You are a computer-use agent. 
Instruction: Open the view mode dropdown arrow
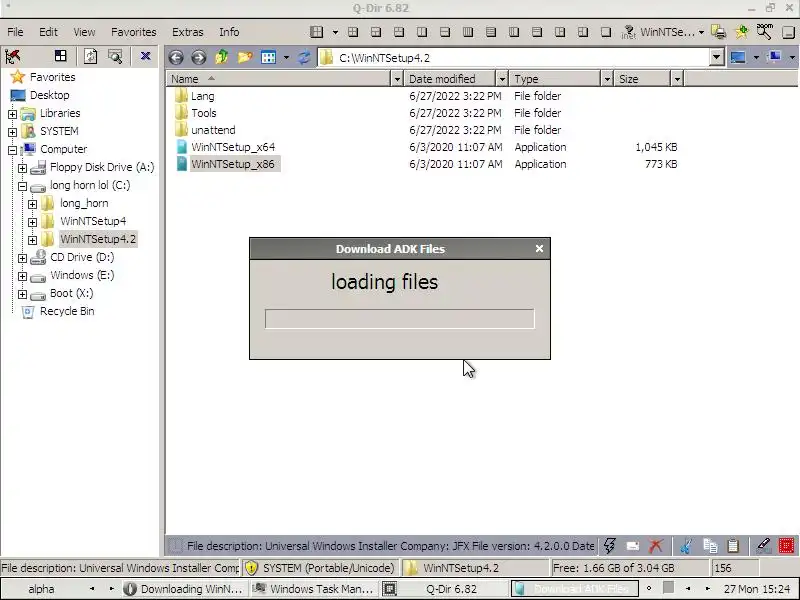coord(286,57)
